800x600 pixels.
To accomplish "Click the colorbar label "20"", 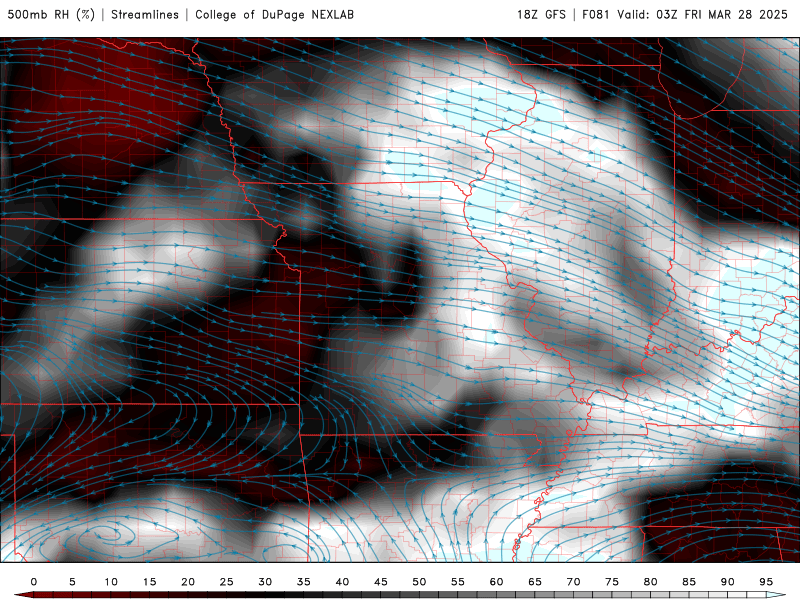I will tap(188, 582).
